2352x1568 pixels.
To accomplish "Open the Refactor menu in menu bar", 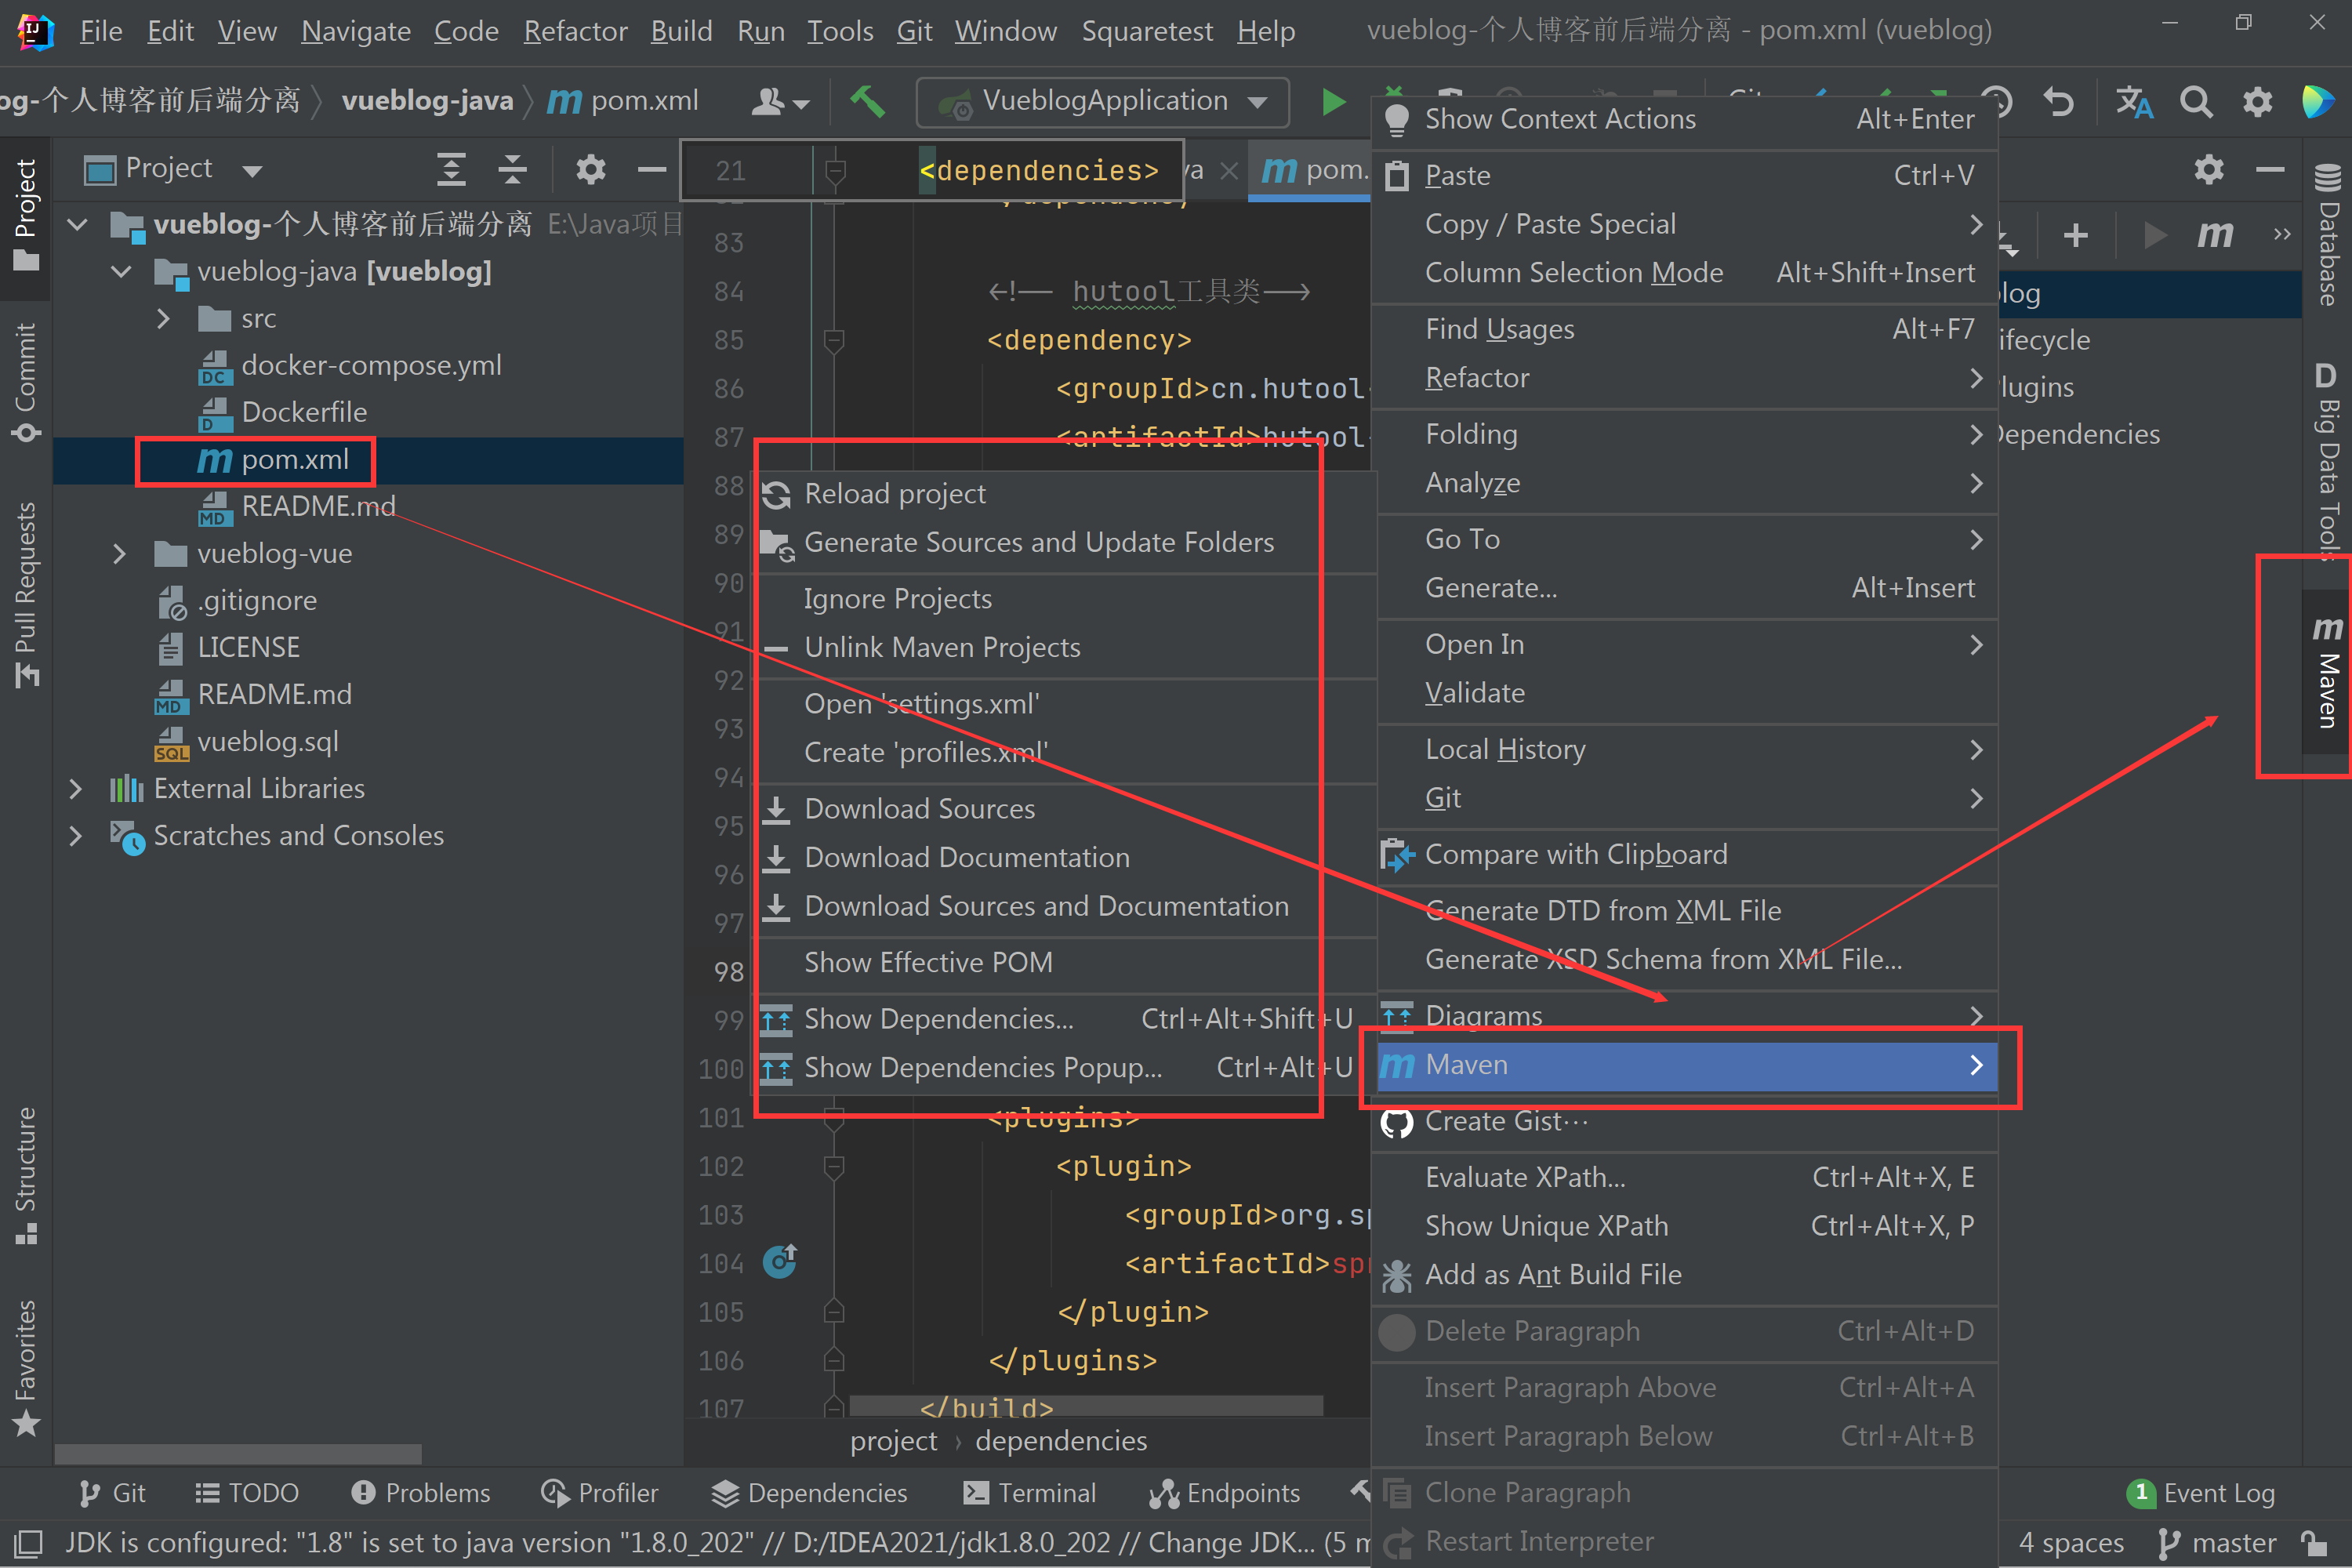I will (575, 31).
